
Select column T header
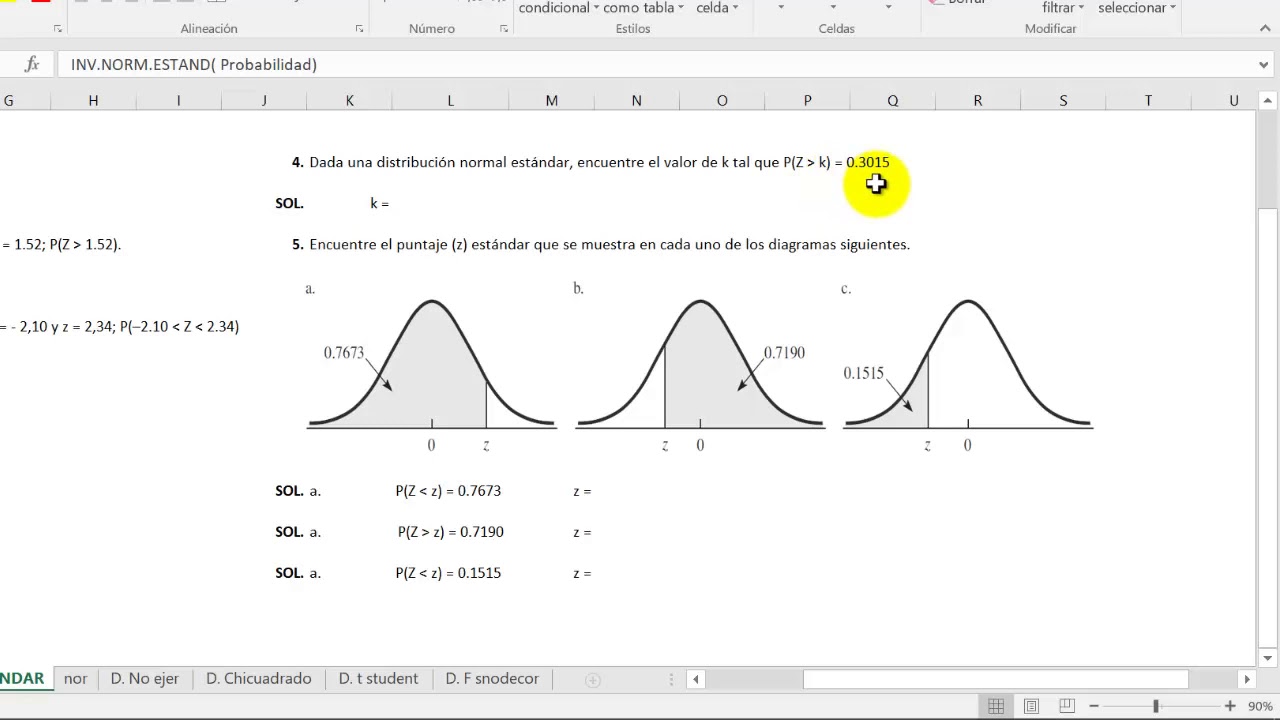[x=1148, y=100]
